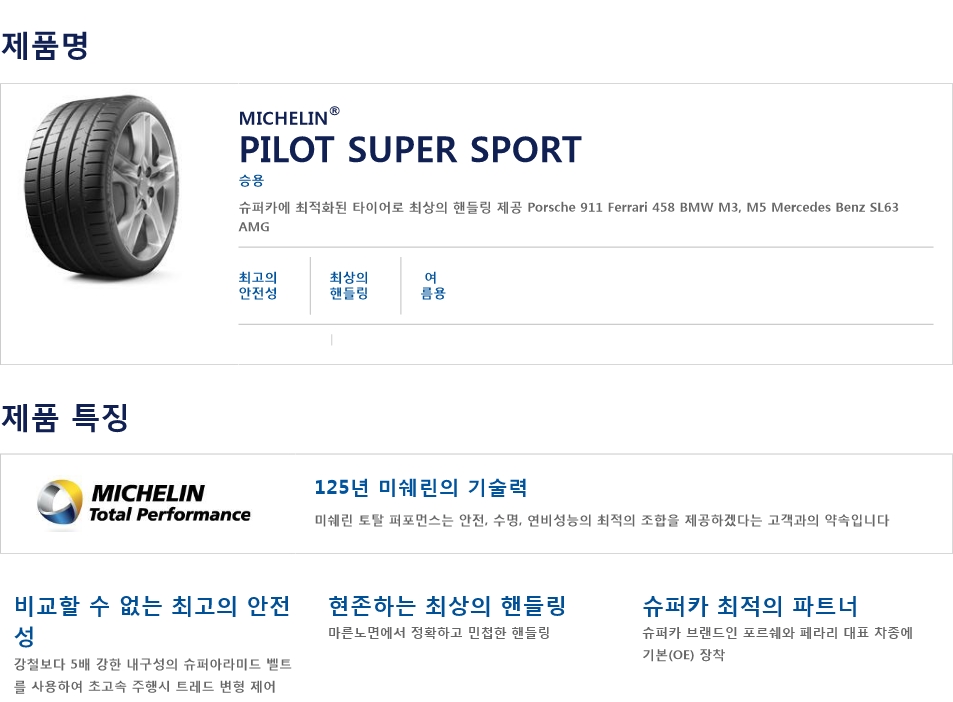The width and height of the screenshot is (953, 702).
Task: Click the alloy wheel rim in tire photo
Action: click(x=145, y=187)
